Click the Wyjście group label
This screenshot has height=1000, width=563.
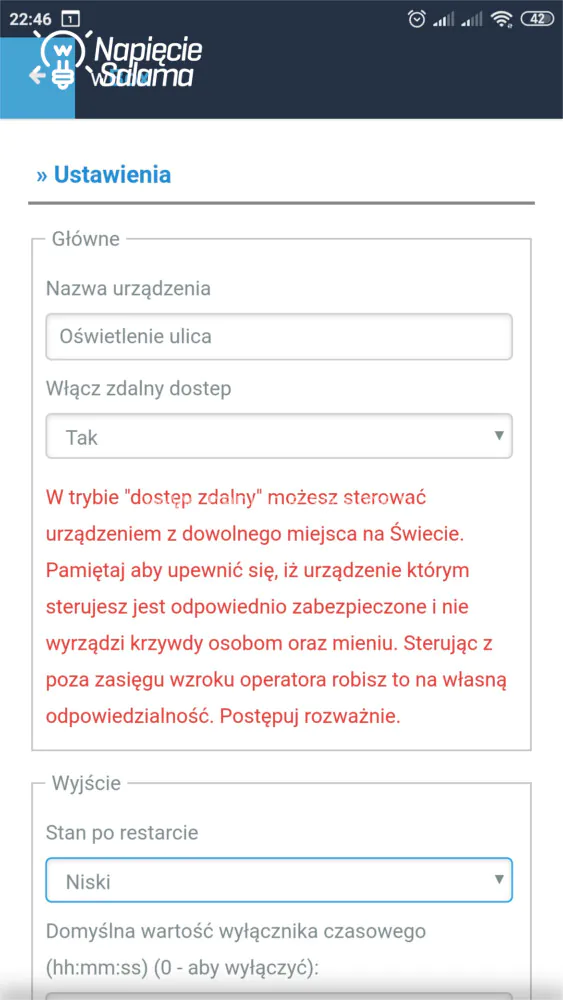pyautogui.click(x=86, y=783)
